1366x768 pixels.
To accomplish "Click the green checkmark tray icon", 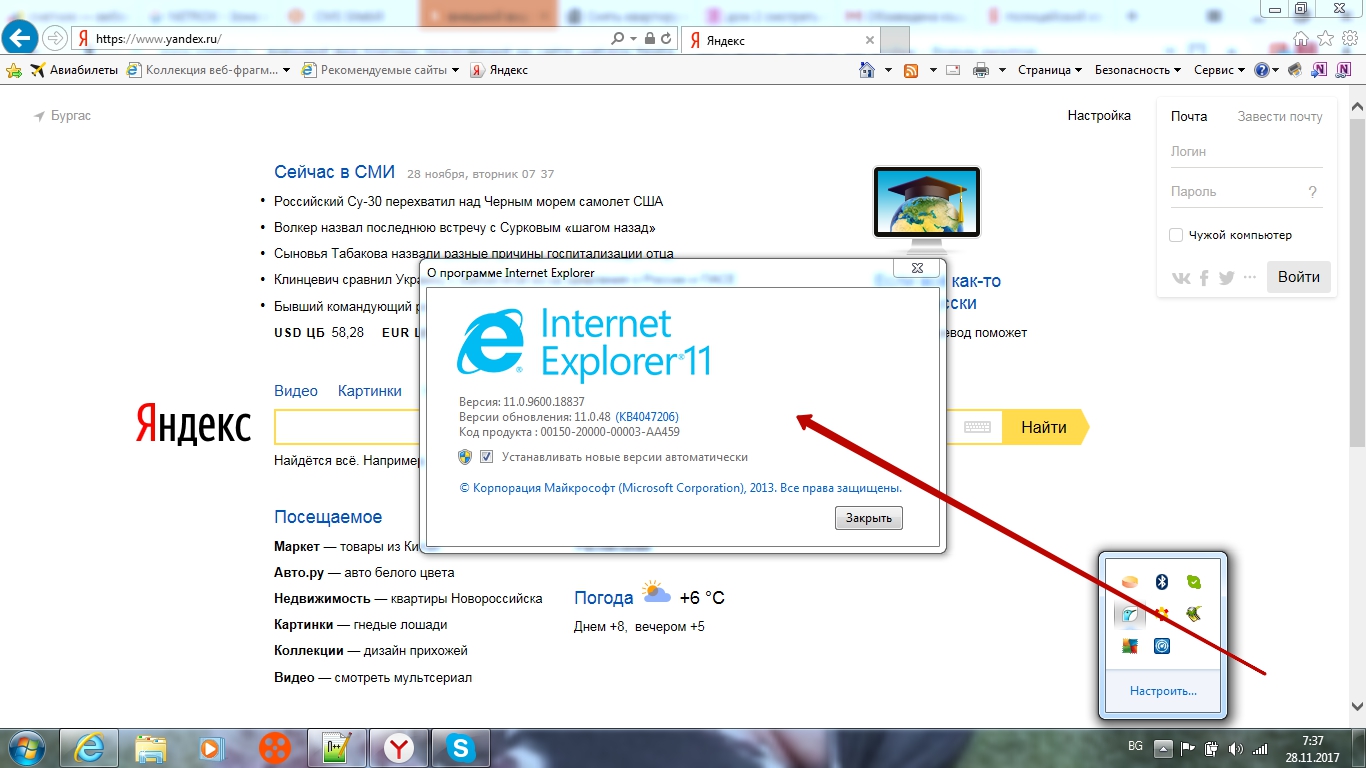I will click(x=1193, y=582).
